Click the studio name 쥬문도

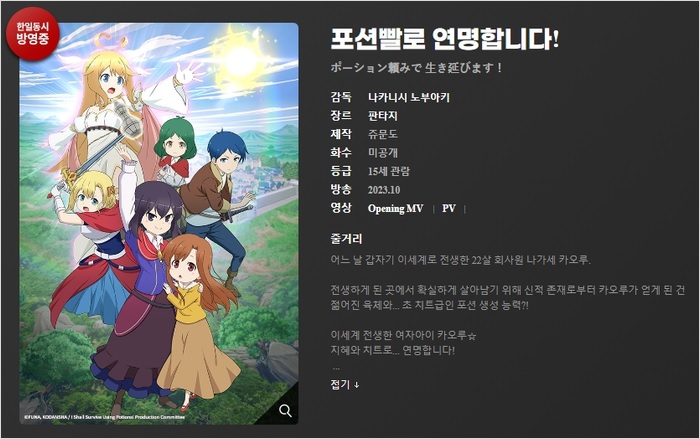(x=383, y=134)
